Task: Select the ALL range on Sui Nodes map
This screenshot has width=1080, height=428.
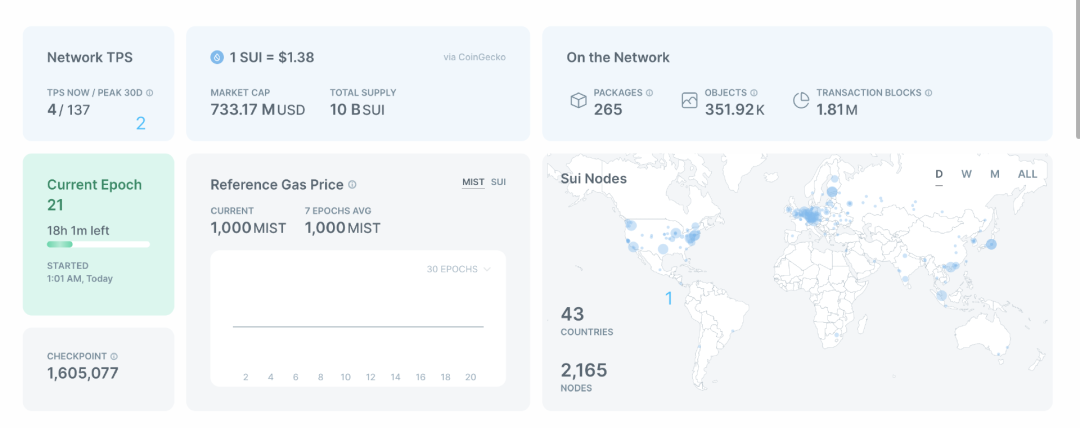Action: [x=1027, y=174]
